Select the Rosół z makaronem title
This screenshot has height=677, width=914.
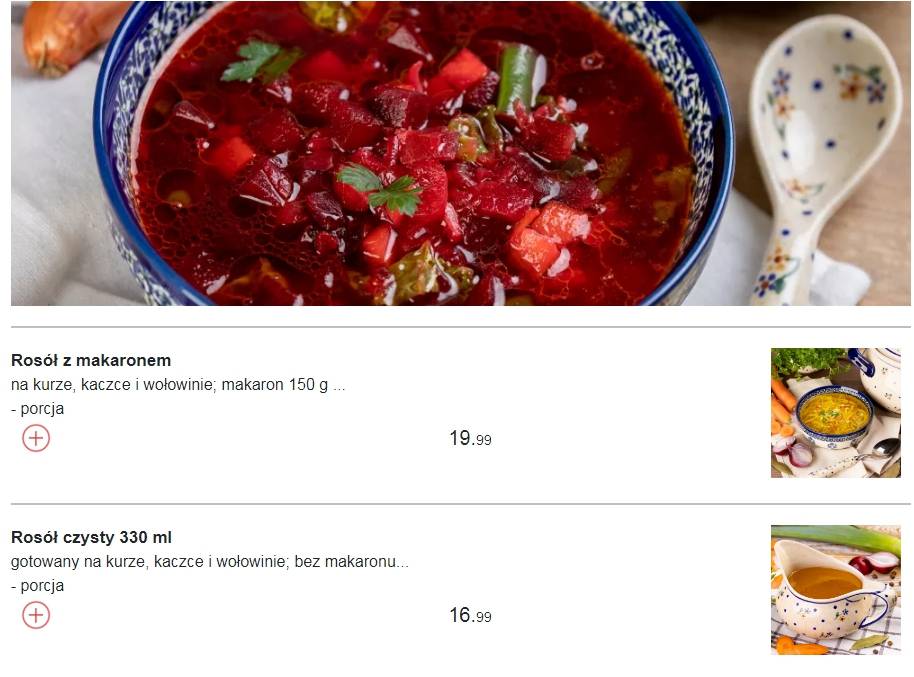pyautogui.click(x=91, y=360)
